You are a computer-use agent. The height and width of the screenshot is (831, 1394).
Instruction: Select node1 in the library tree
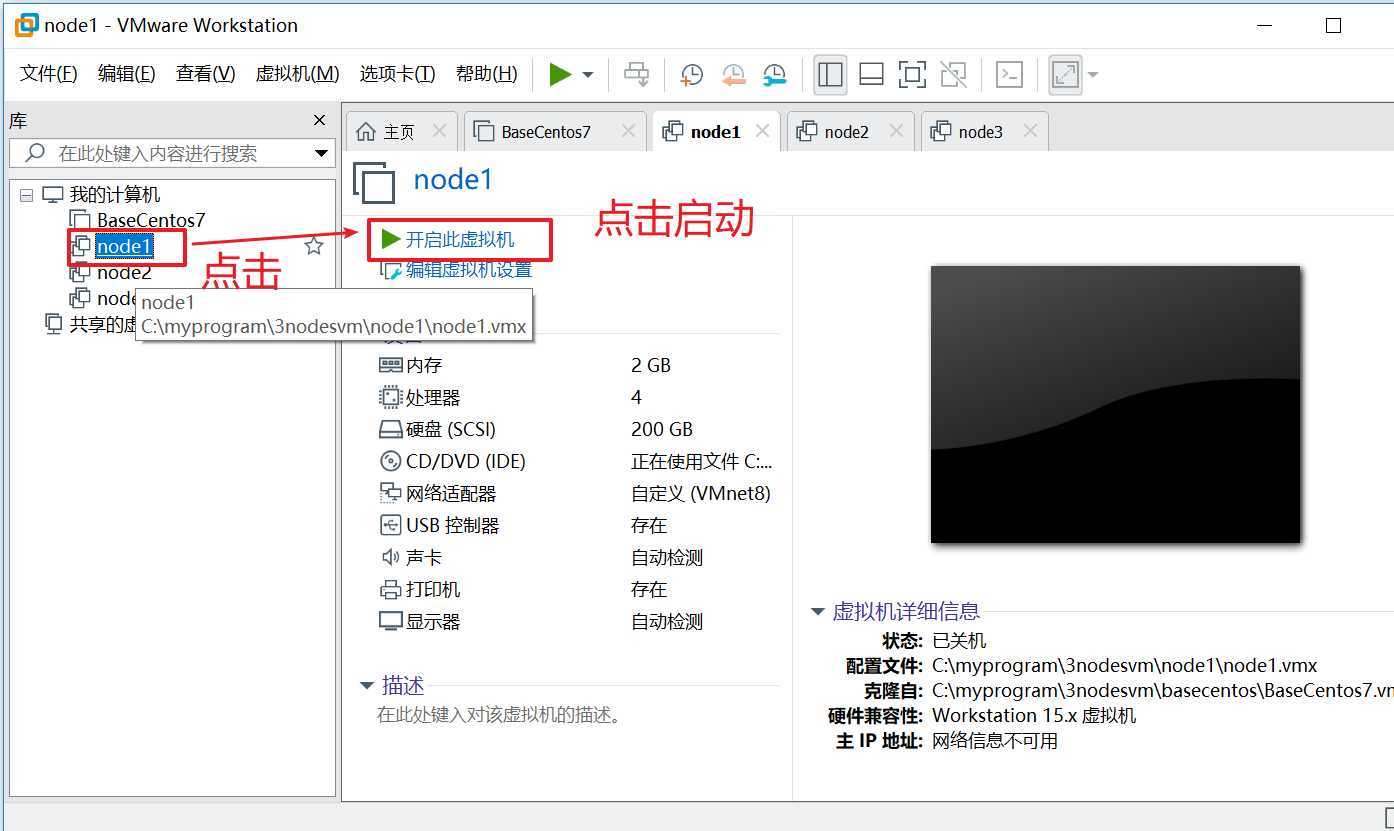click(124, 246)
